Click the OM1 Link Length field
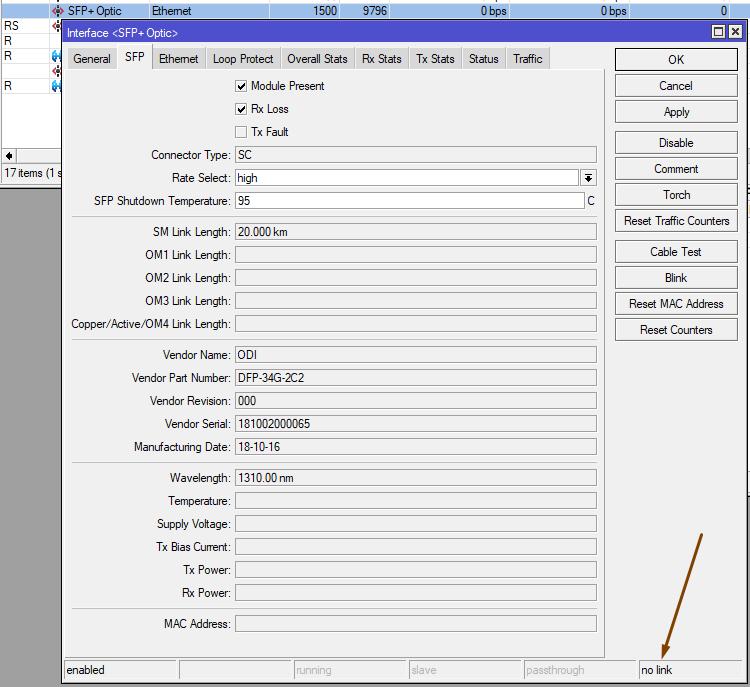 416,255
